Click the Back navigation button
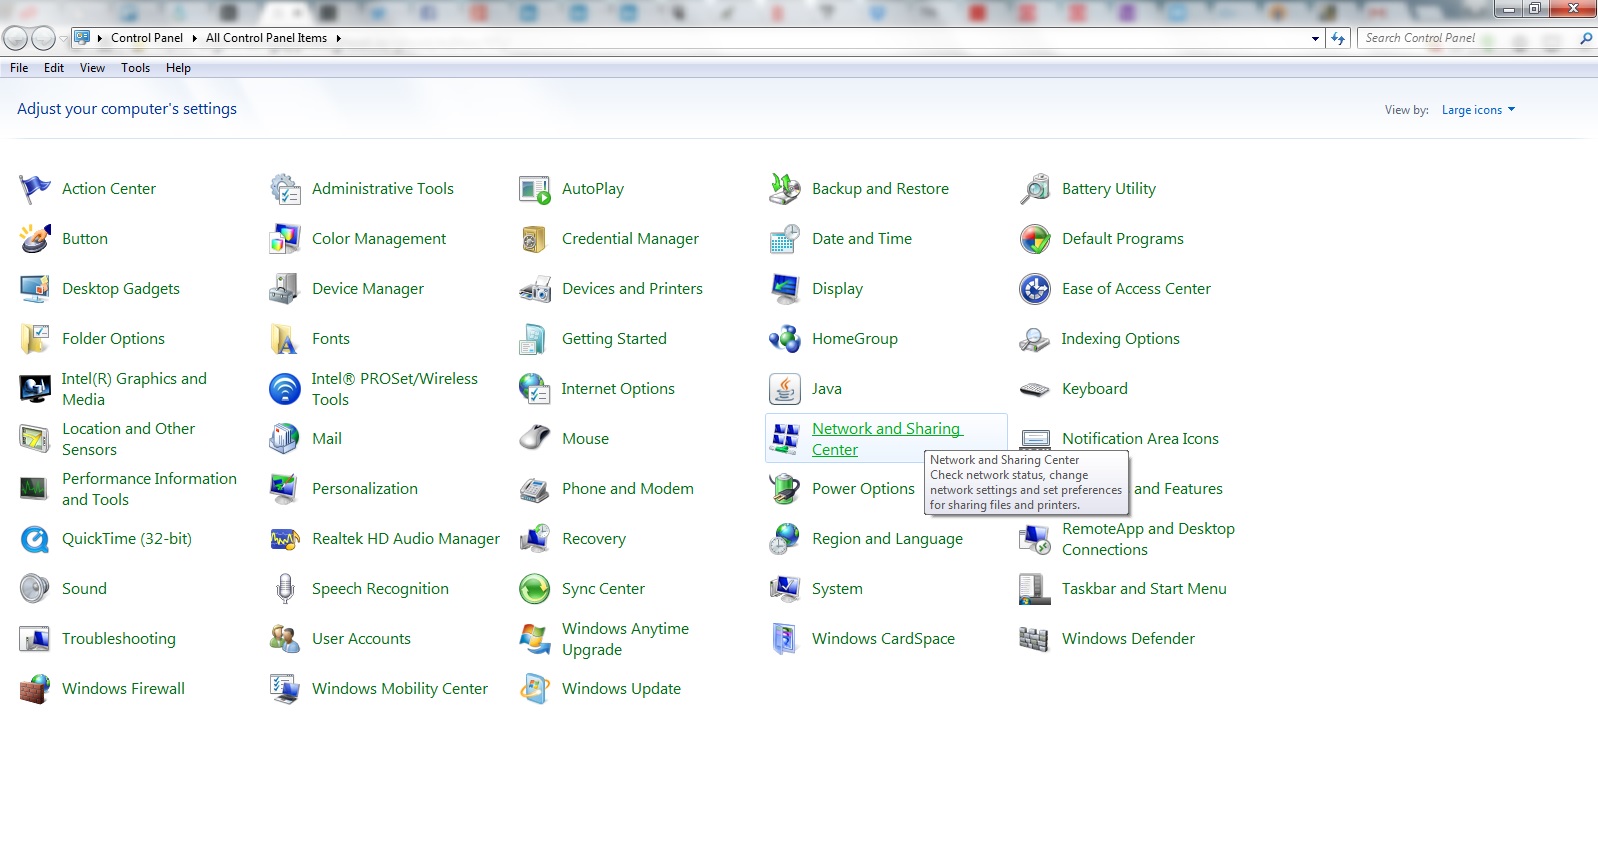This screenshot has height=858, width=1598. point(15,38)
